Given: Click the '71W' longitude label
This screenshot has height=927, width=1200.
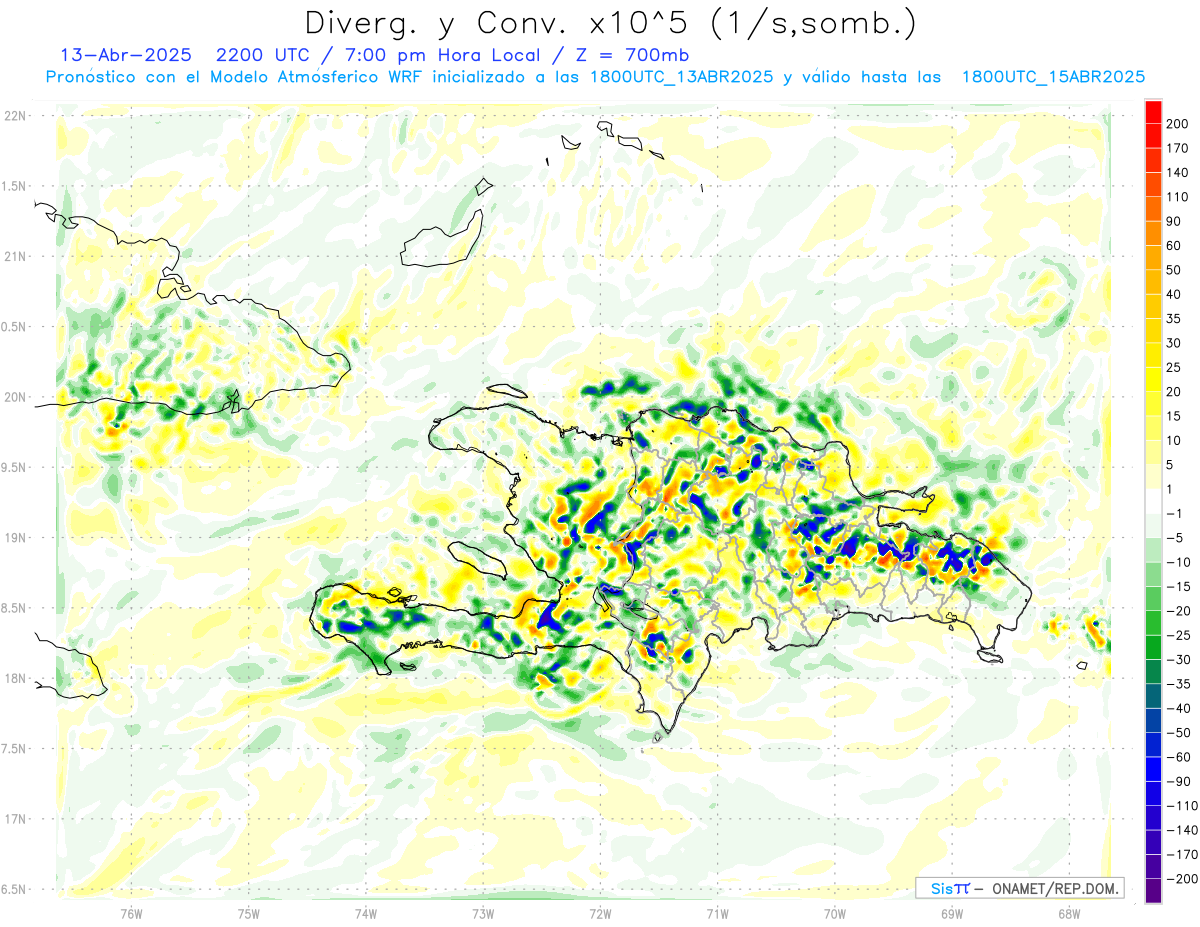Looking at the screenshot, I should (x=717, y=913).
